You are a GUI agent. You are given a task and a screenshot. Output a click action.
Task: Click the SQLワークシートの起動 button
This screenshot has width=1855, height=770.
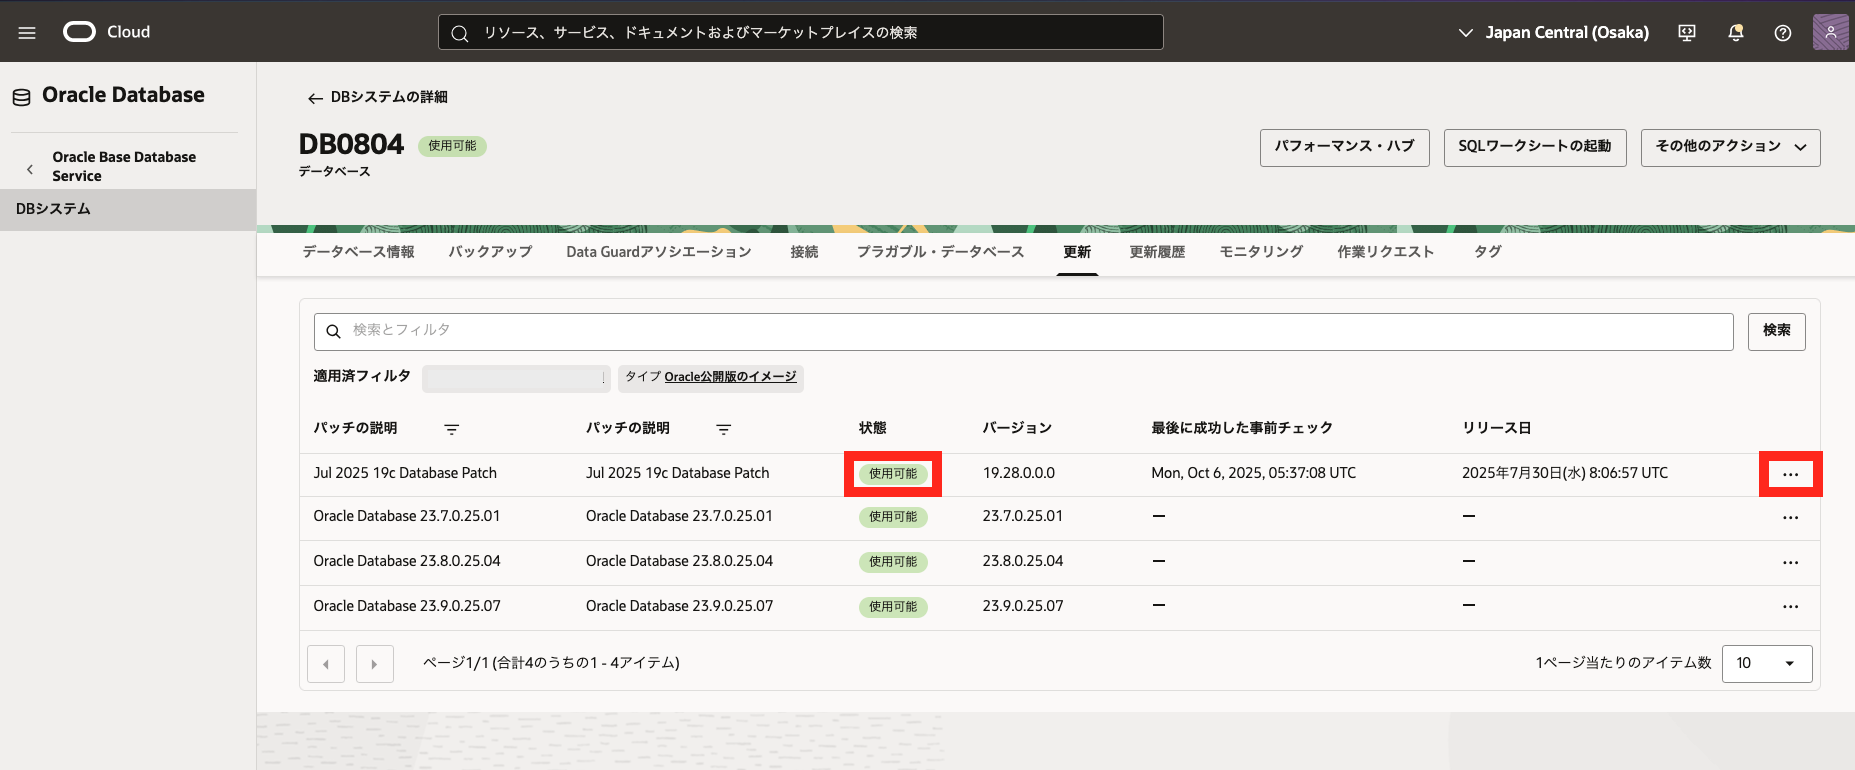pos(1534,147)
